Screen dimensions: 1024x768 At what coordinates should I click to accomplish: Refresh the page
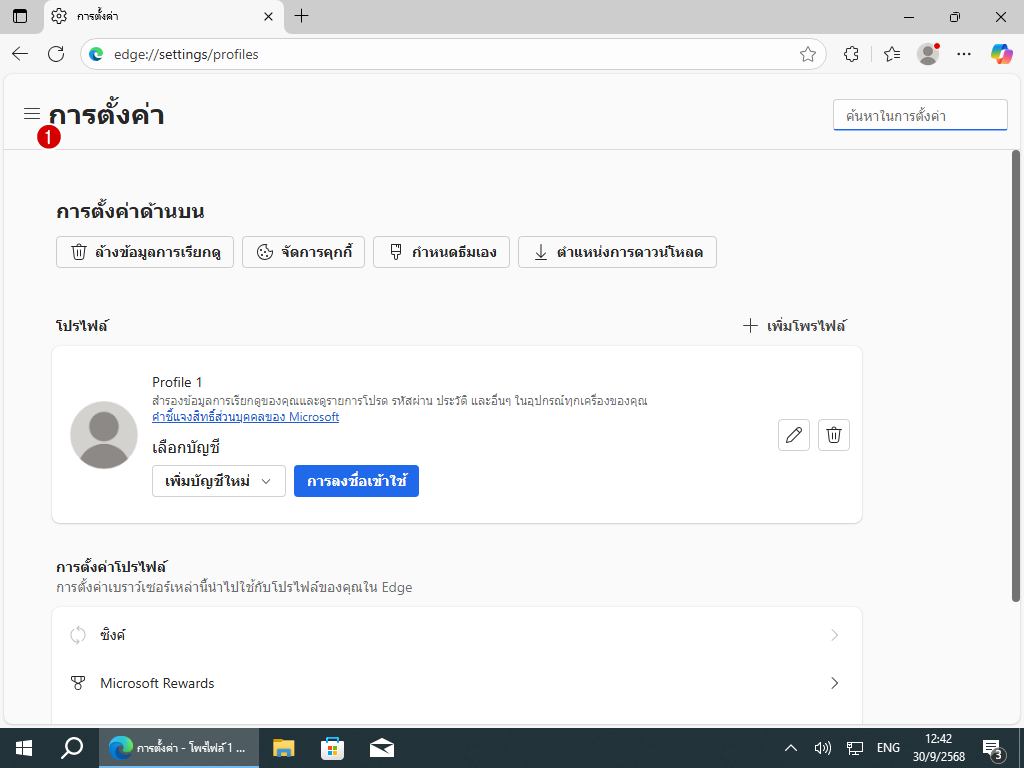click(x=56, y=54)
